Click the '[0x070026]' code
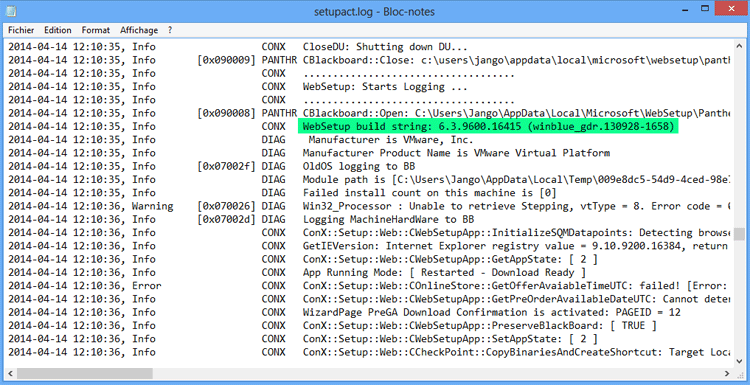Image resolution: width=750 pixels, height=385 pixels. pyautogui.click(x=226, y=206)
